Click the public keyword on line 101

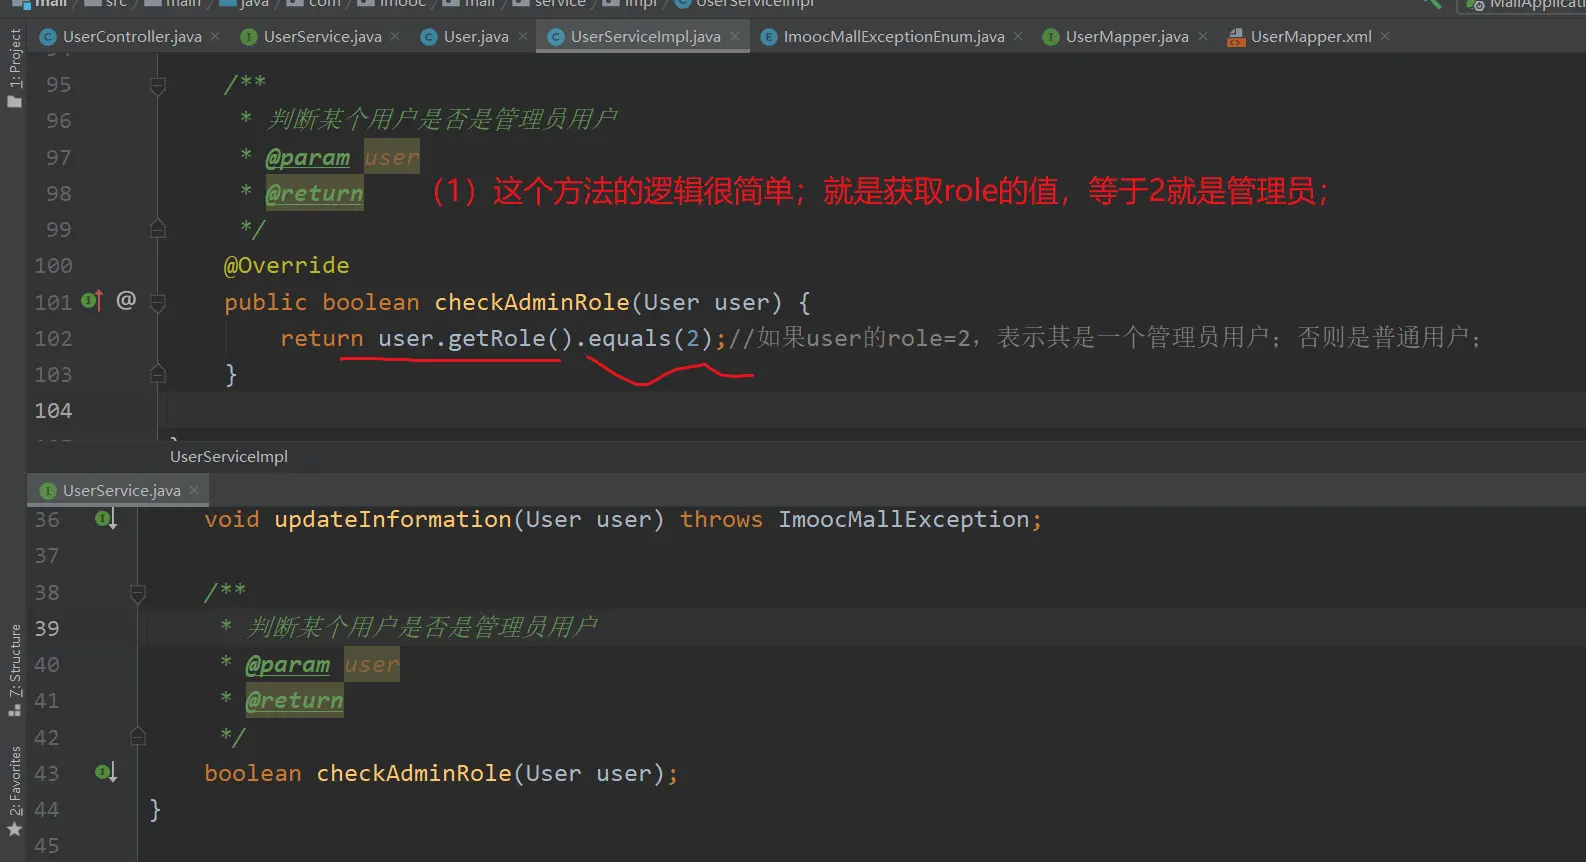coord(266,302)
